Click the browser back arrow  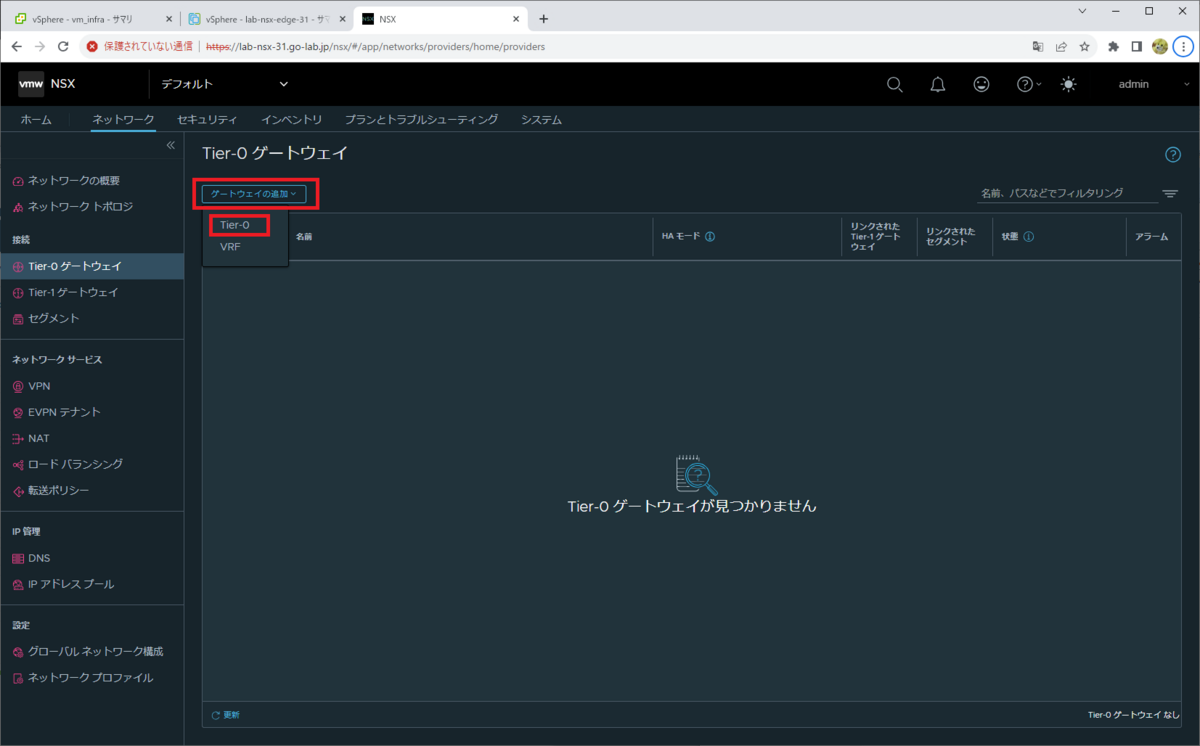[x=17, y=46]
